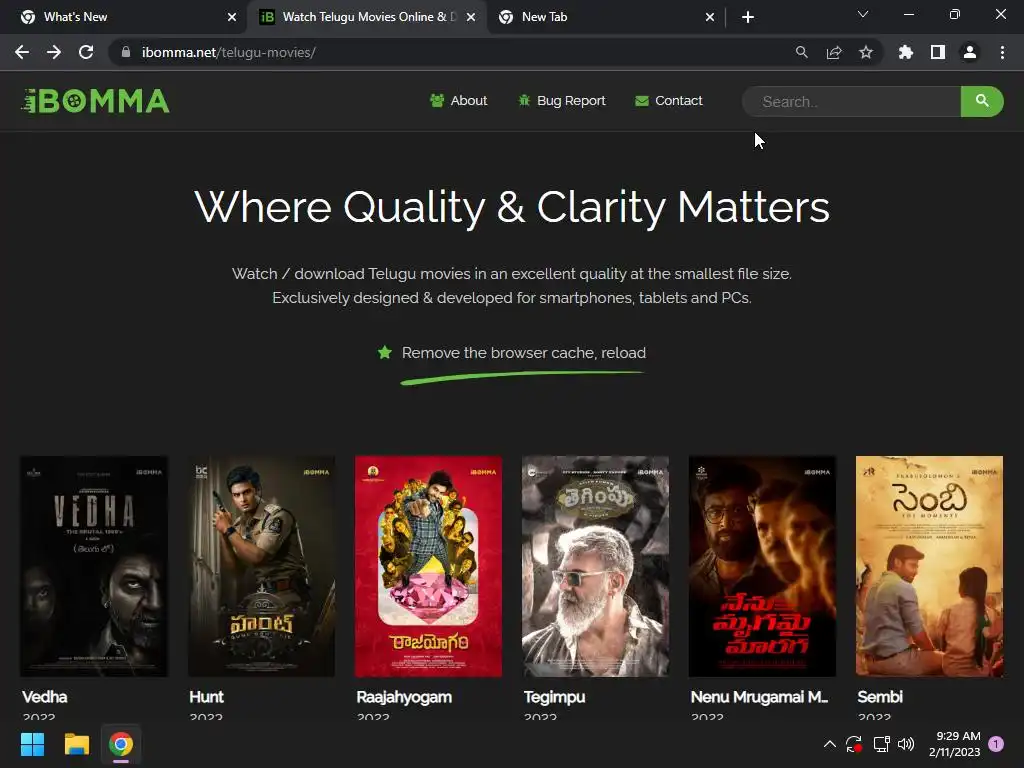Image resolution: width=1024 pixels, height=768 pixels.
Task: Open Chrome three-dot menu
Action: click(1002, 52)
